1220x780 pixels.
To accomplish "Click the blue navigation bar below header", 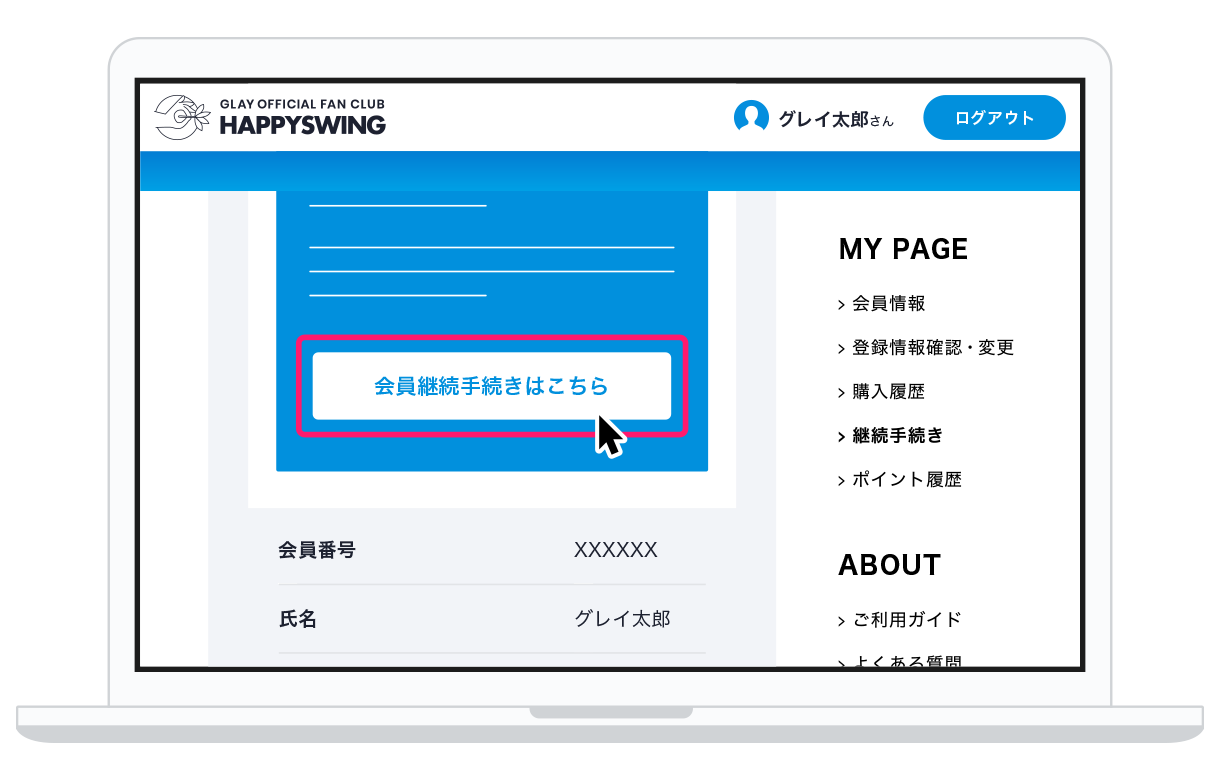I will 610,171.
